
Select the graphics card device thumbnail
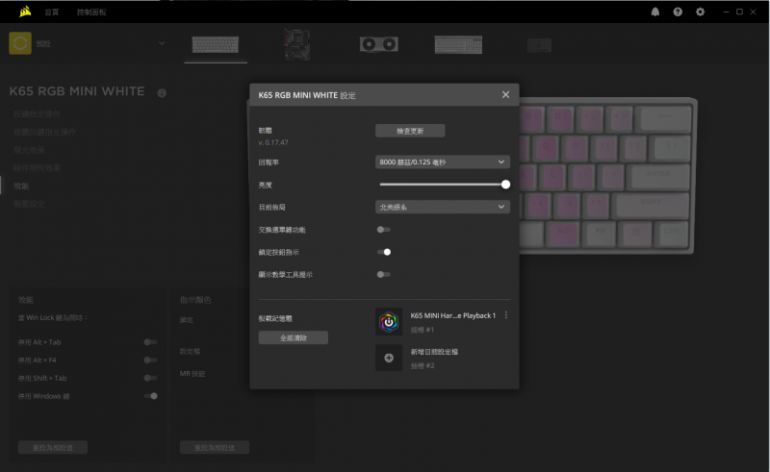pyautogui.click(x=379, y=44)
